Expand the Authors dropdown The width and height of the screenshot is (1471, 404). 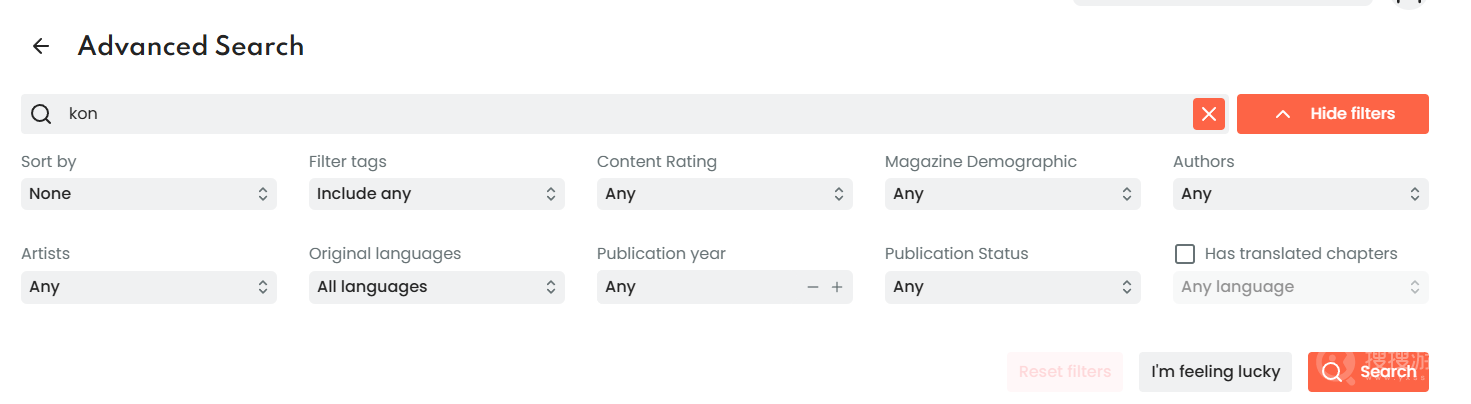click(1301, 194)
